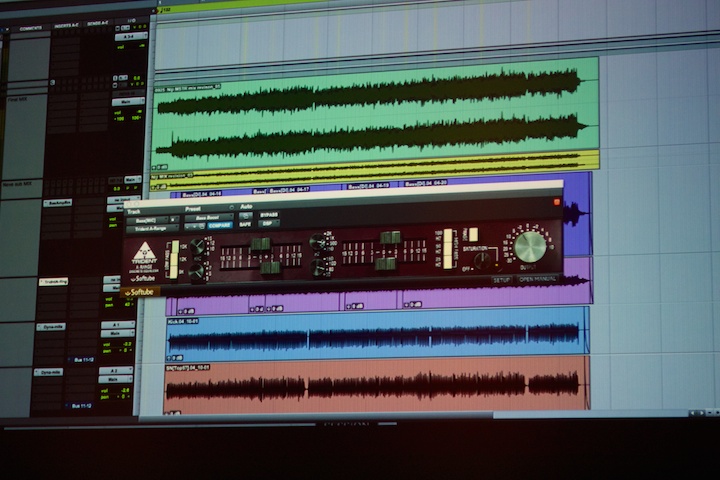Click the Auto header label
Image resolution: width=720 pixels, height=480 pixels.
(246, 207)
